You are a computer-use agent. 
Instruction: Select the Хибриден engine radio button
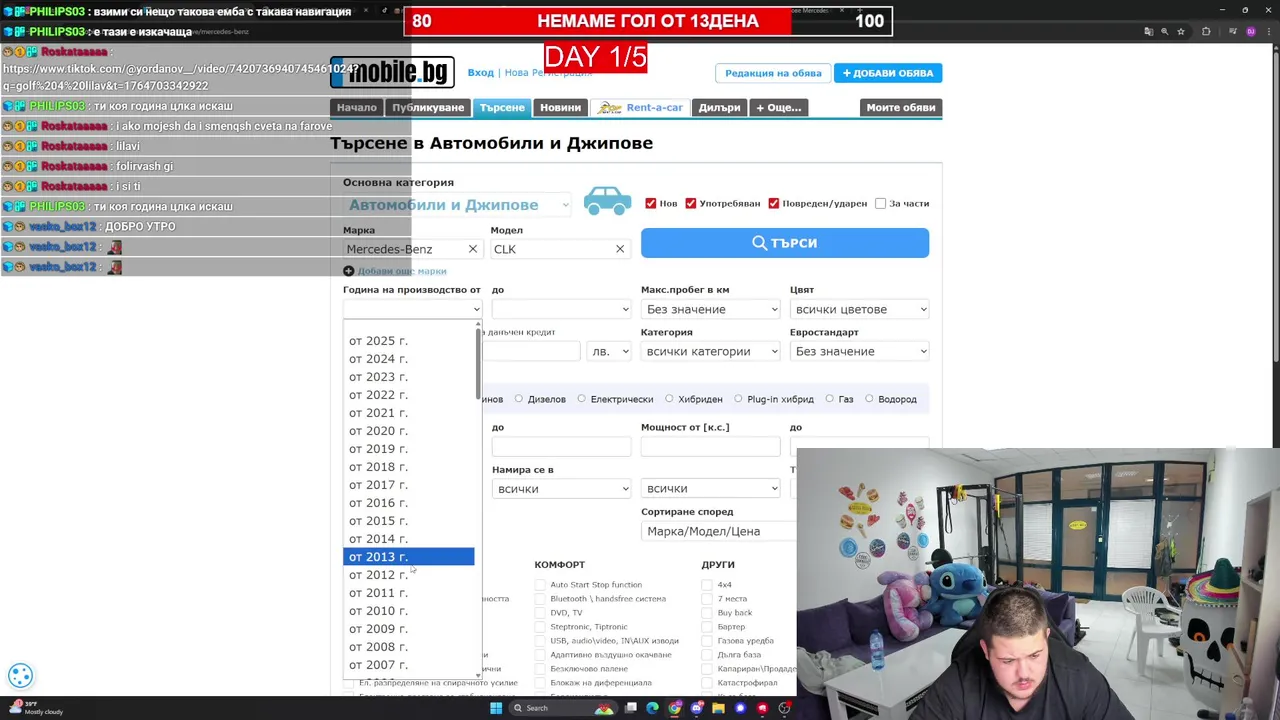click(x=669, y=399)
